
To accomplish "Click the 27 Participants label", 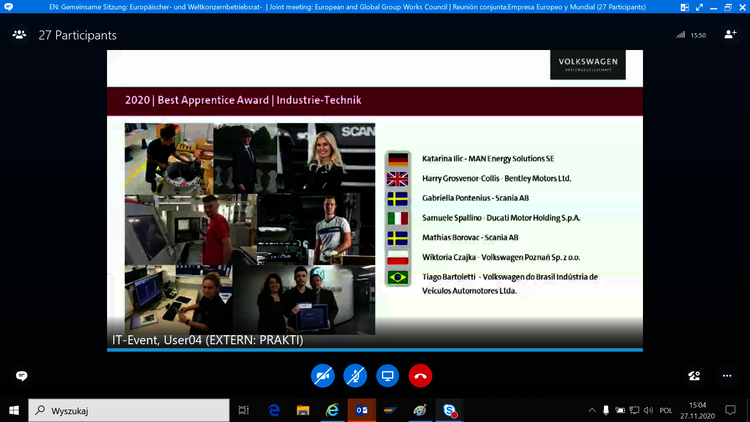I will click(77, 35).
